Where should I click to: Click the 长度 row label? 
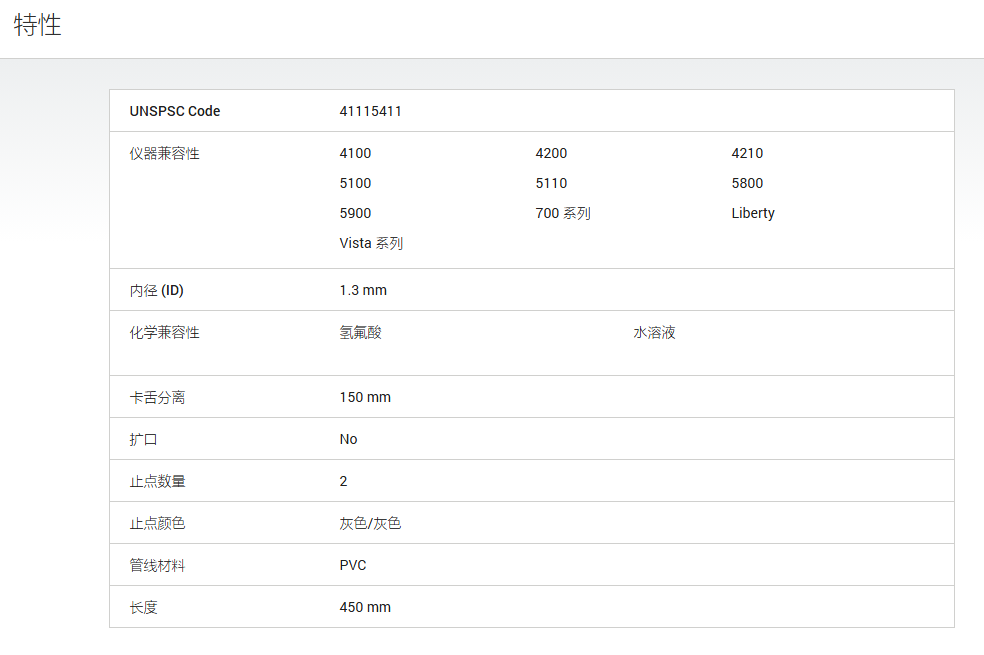click(x=144, y=608)
